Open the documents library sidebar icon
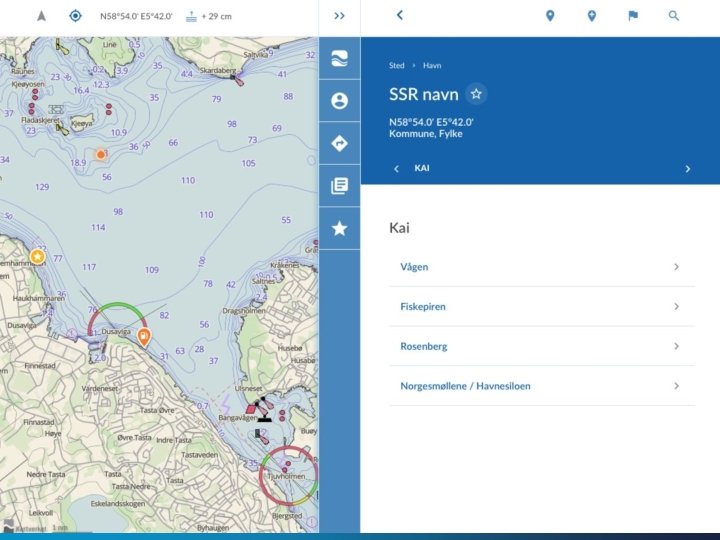 (x=339, y=186)
